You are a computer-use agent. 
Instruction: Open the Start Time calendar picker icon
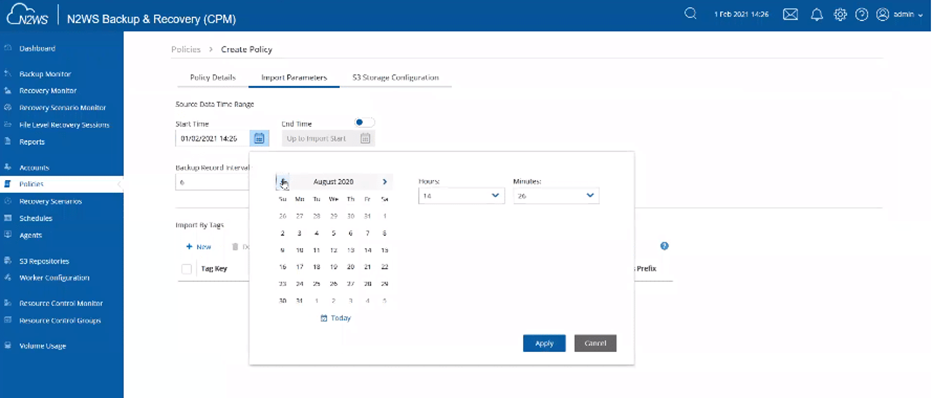click(x=259, y=138)
